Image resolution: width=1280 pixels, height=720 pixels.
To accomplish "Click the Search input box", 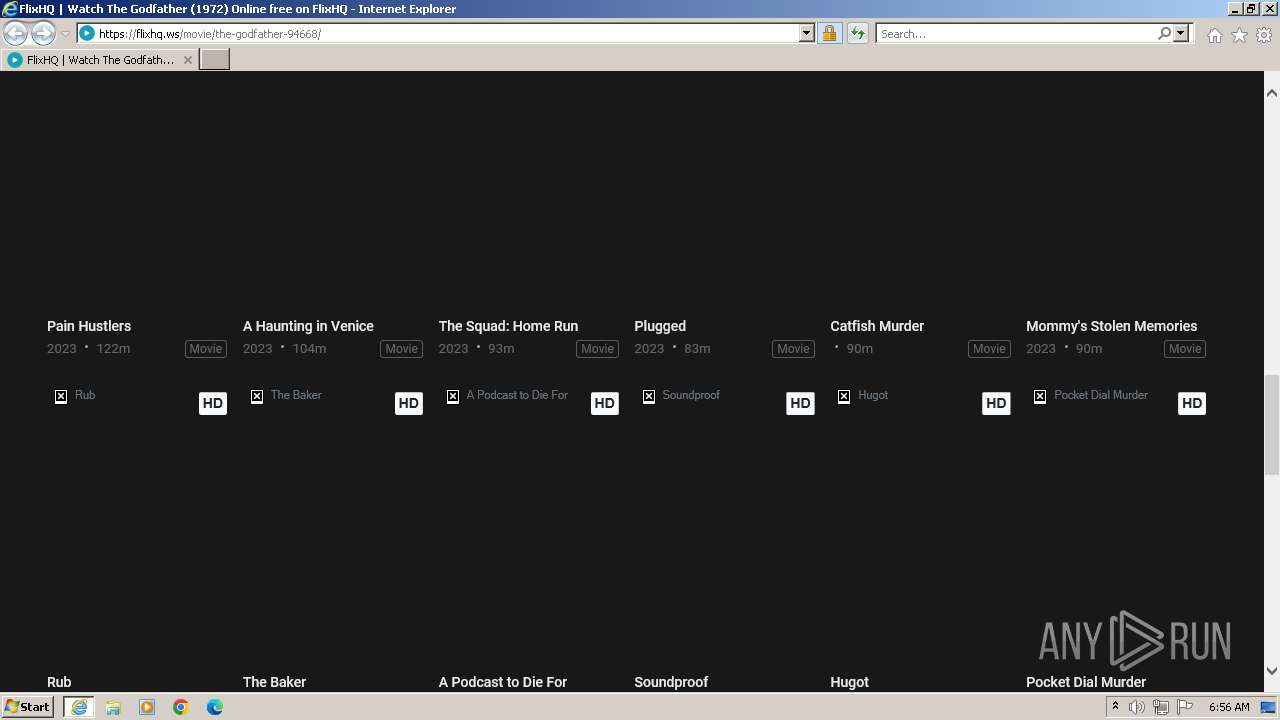I will (1016, 33).
